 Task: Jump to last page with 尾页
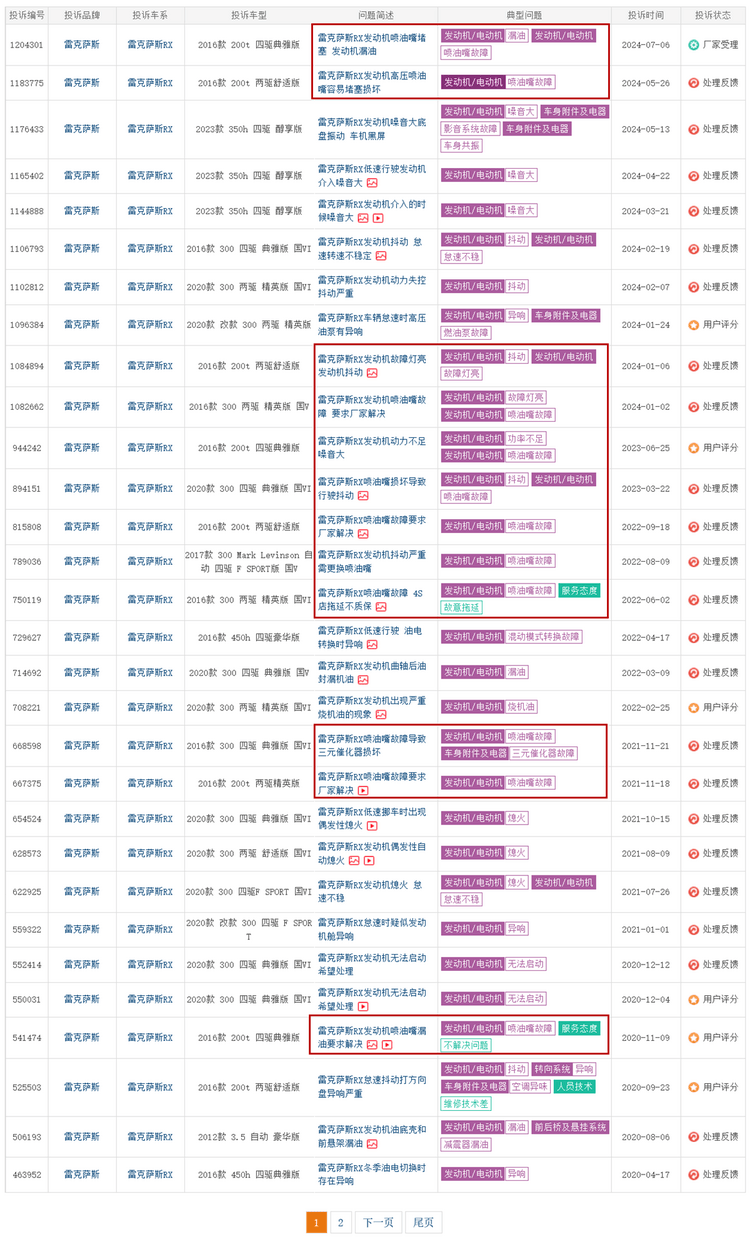point(424,1222)
